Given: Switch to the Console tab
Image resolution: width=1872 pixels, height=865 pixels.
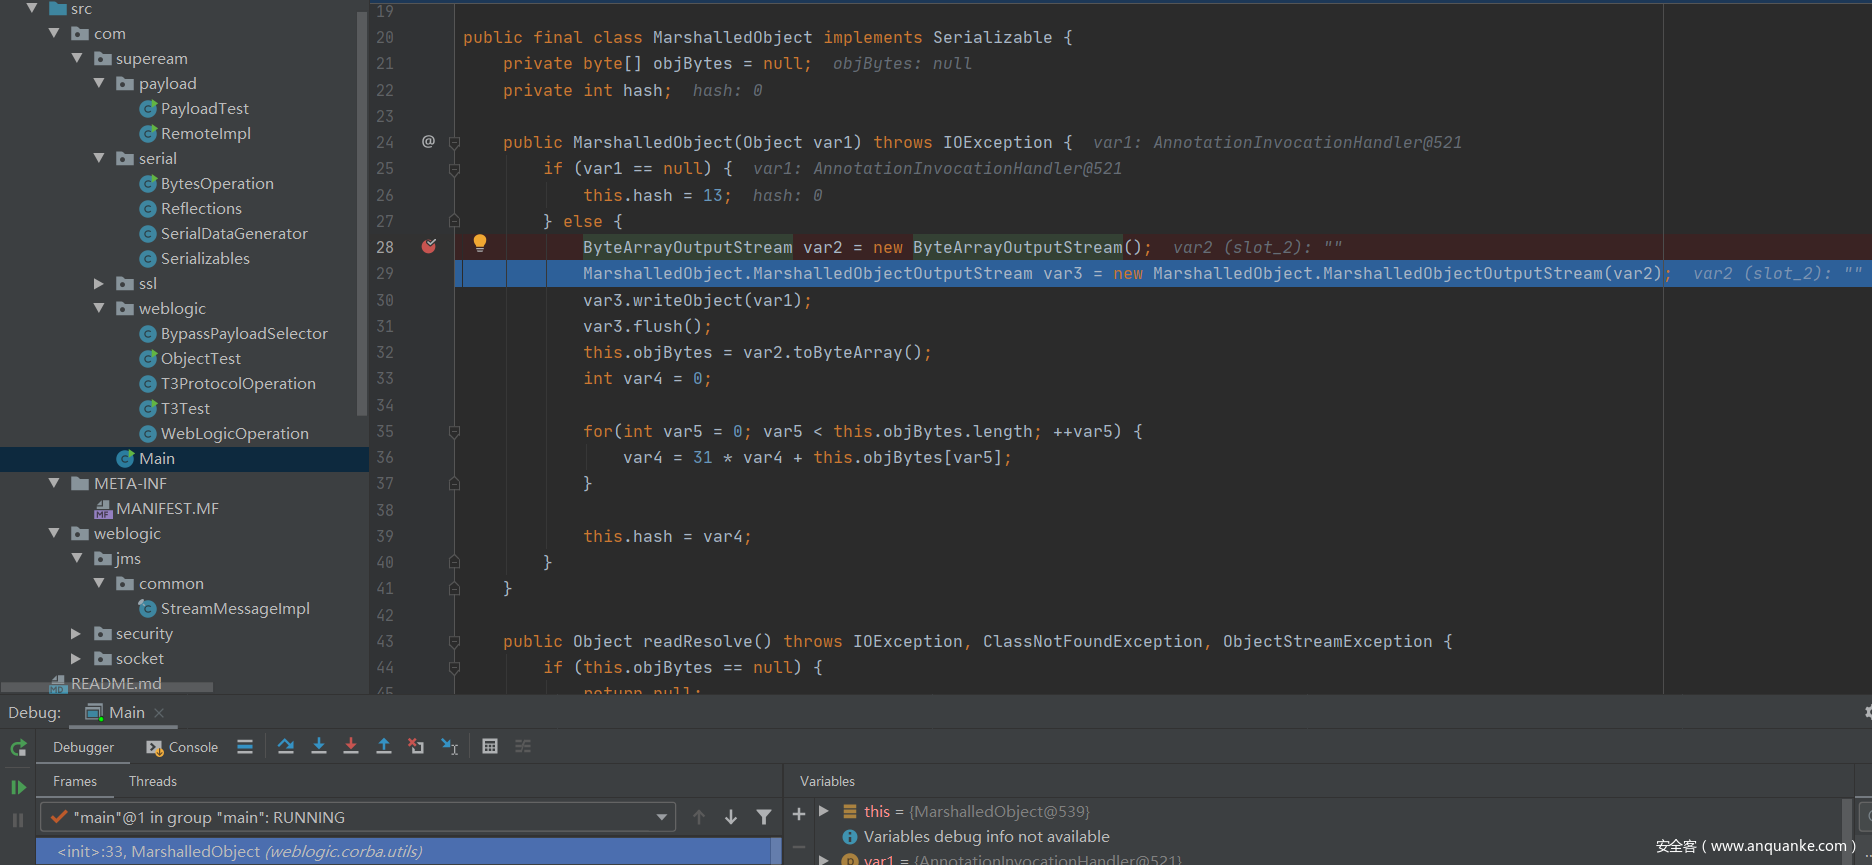Looking at the screenshot, I should pyautogui.click(x=183, y=747).
